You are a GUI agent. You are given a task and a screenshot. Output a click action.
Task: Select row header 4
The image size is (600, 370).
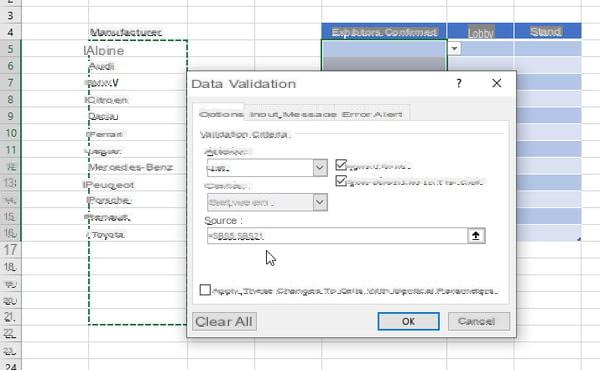click(10, 32)
